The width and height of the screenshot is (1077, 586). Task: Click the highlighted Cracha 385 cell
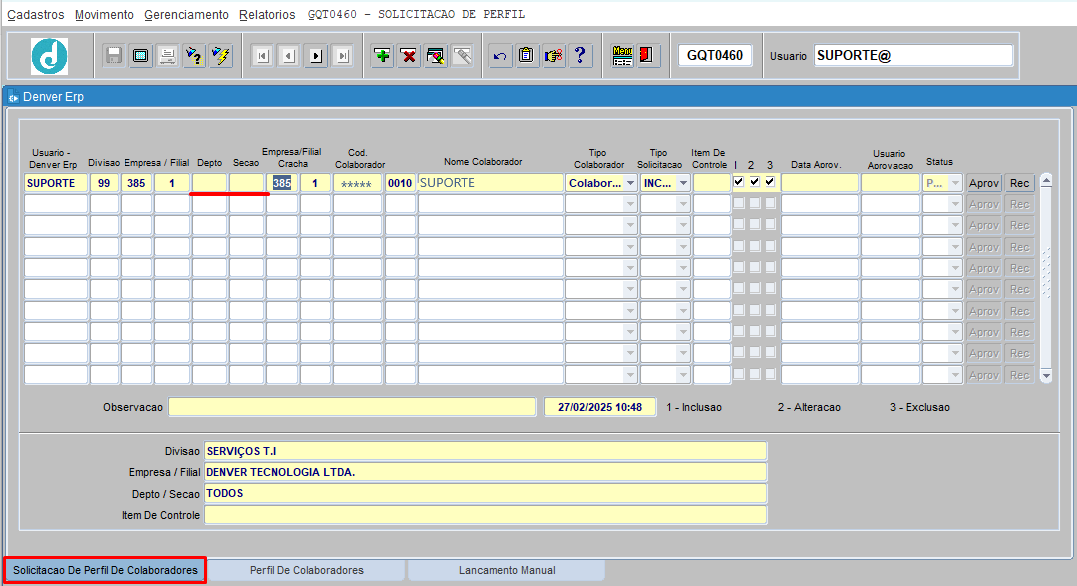(x=282, y=183)
